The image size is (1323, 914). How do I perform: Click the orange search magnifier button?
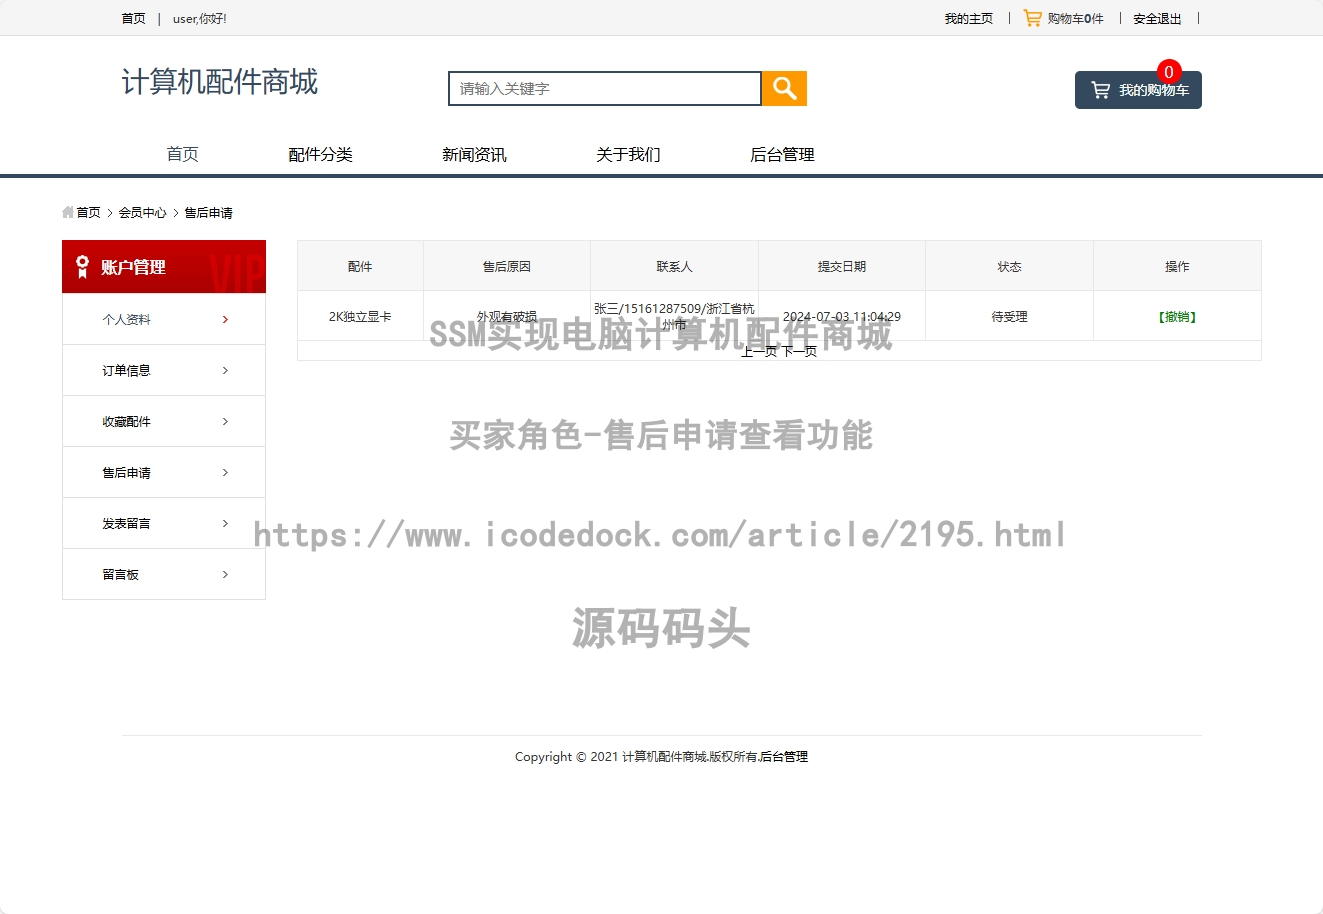784,88
